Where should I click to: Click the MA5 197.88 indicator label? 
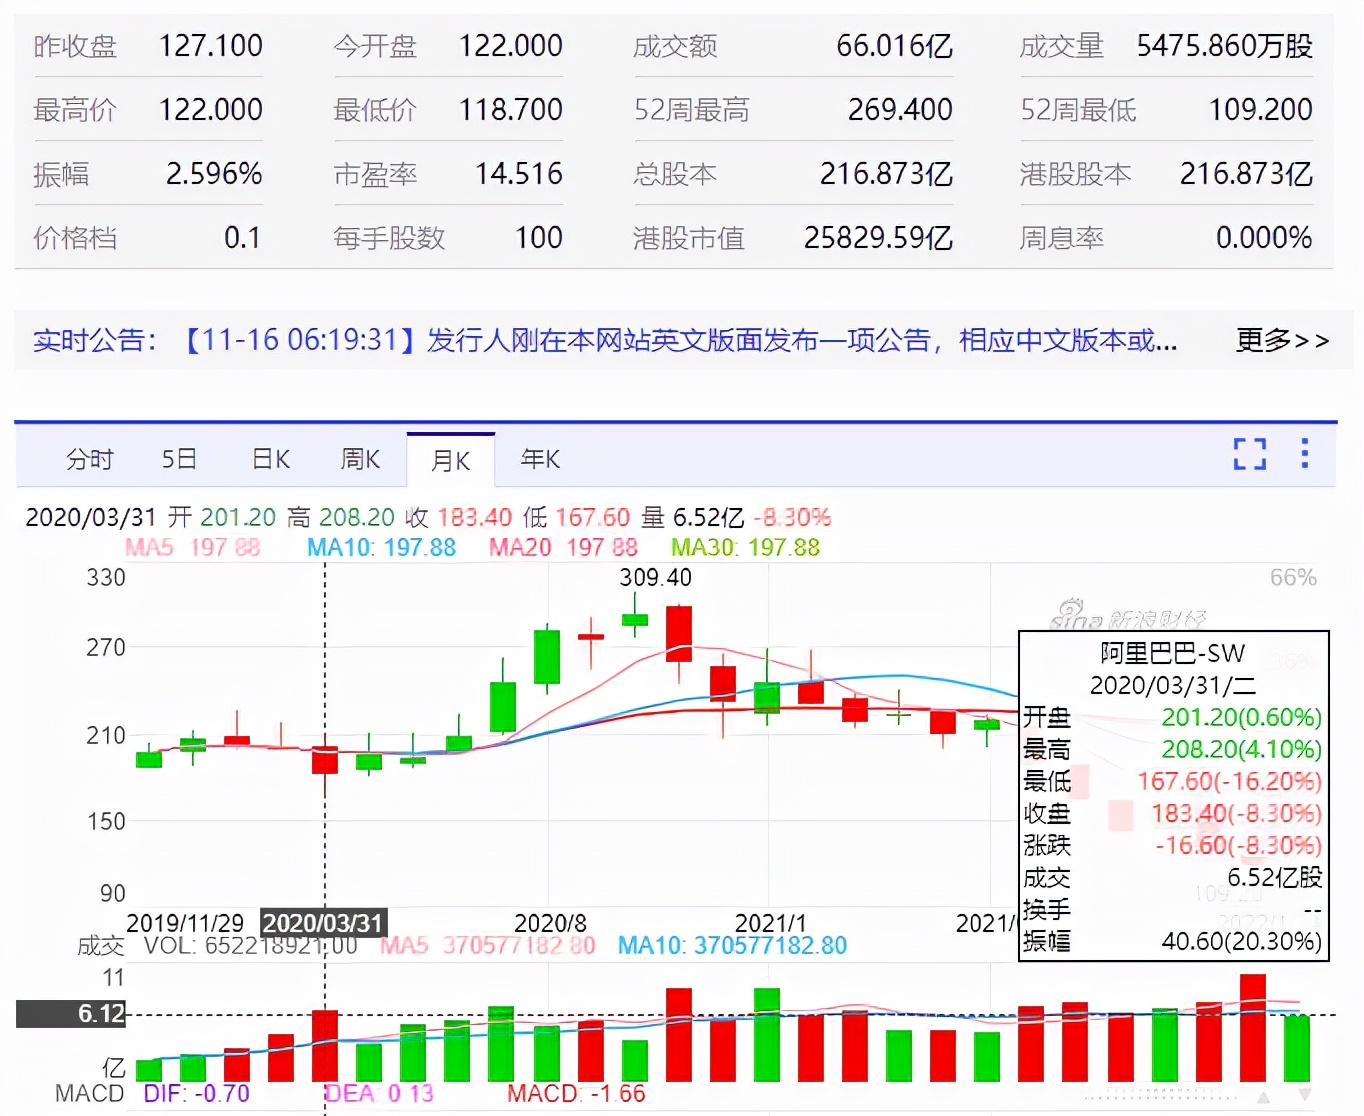click(x=192, y=547)
